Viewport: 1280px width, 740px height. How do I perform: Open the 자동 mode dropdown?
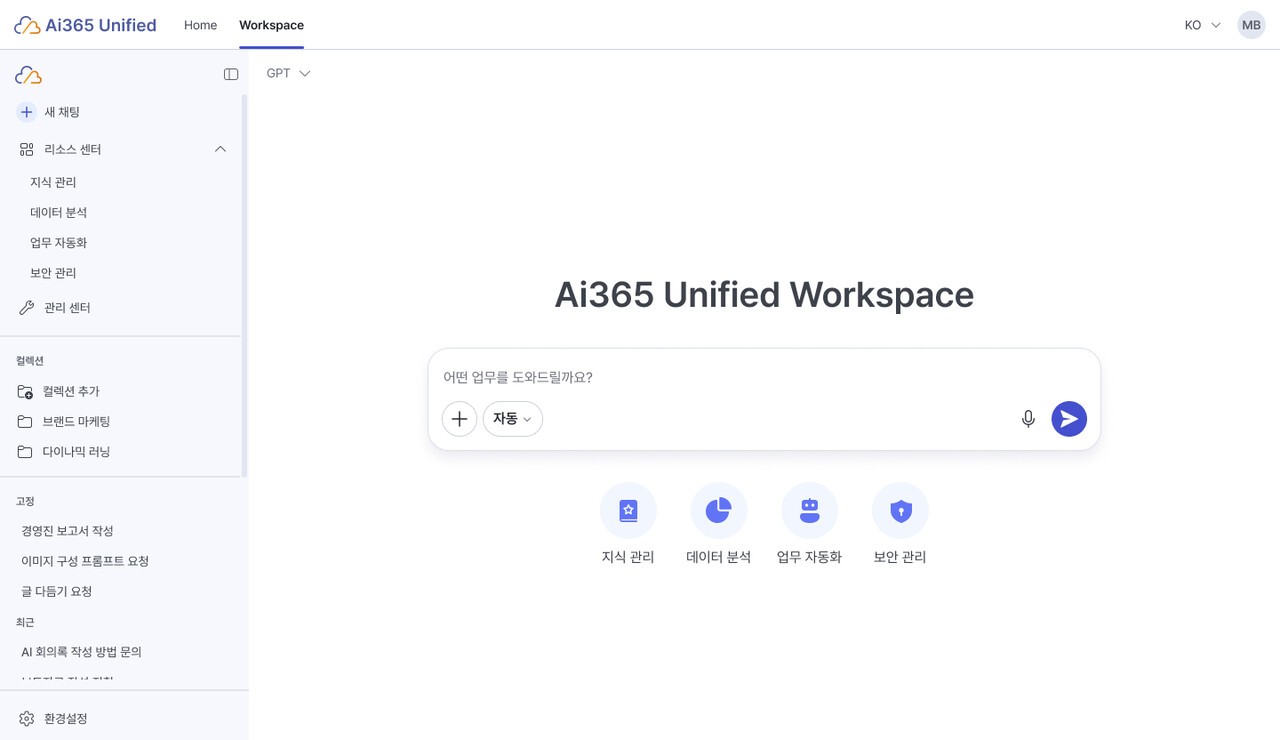(x=513, y=419)
